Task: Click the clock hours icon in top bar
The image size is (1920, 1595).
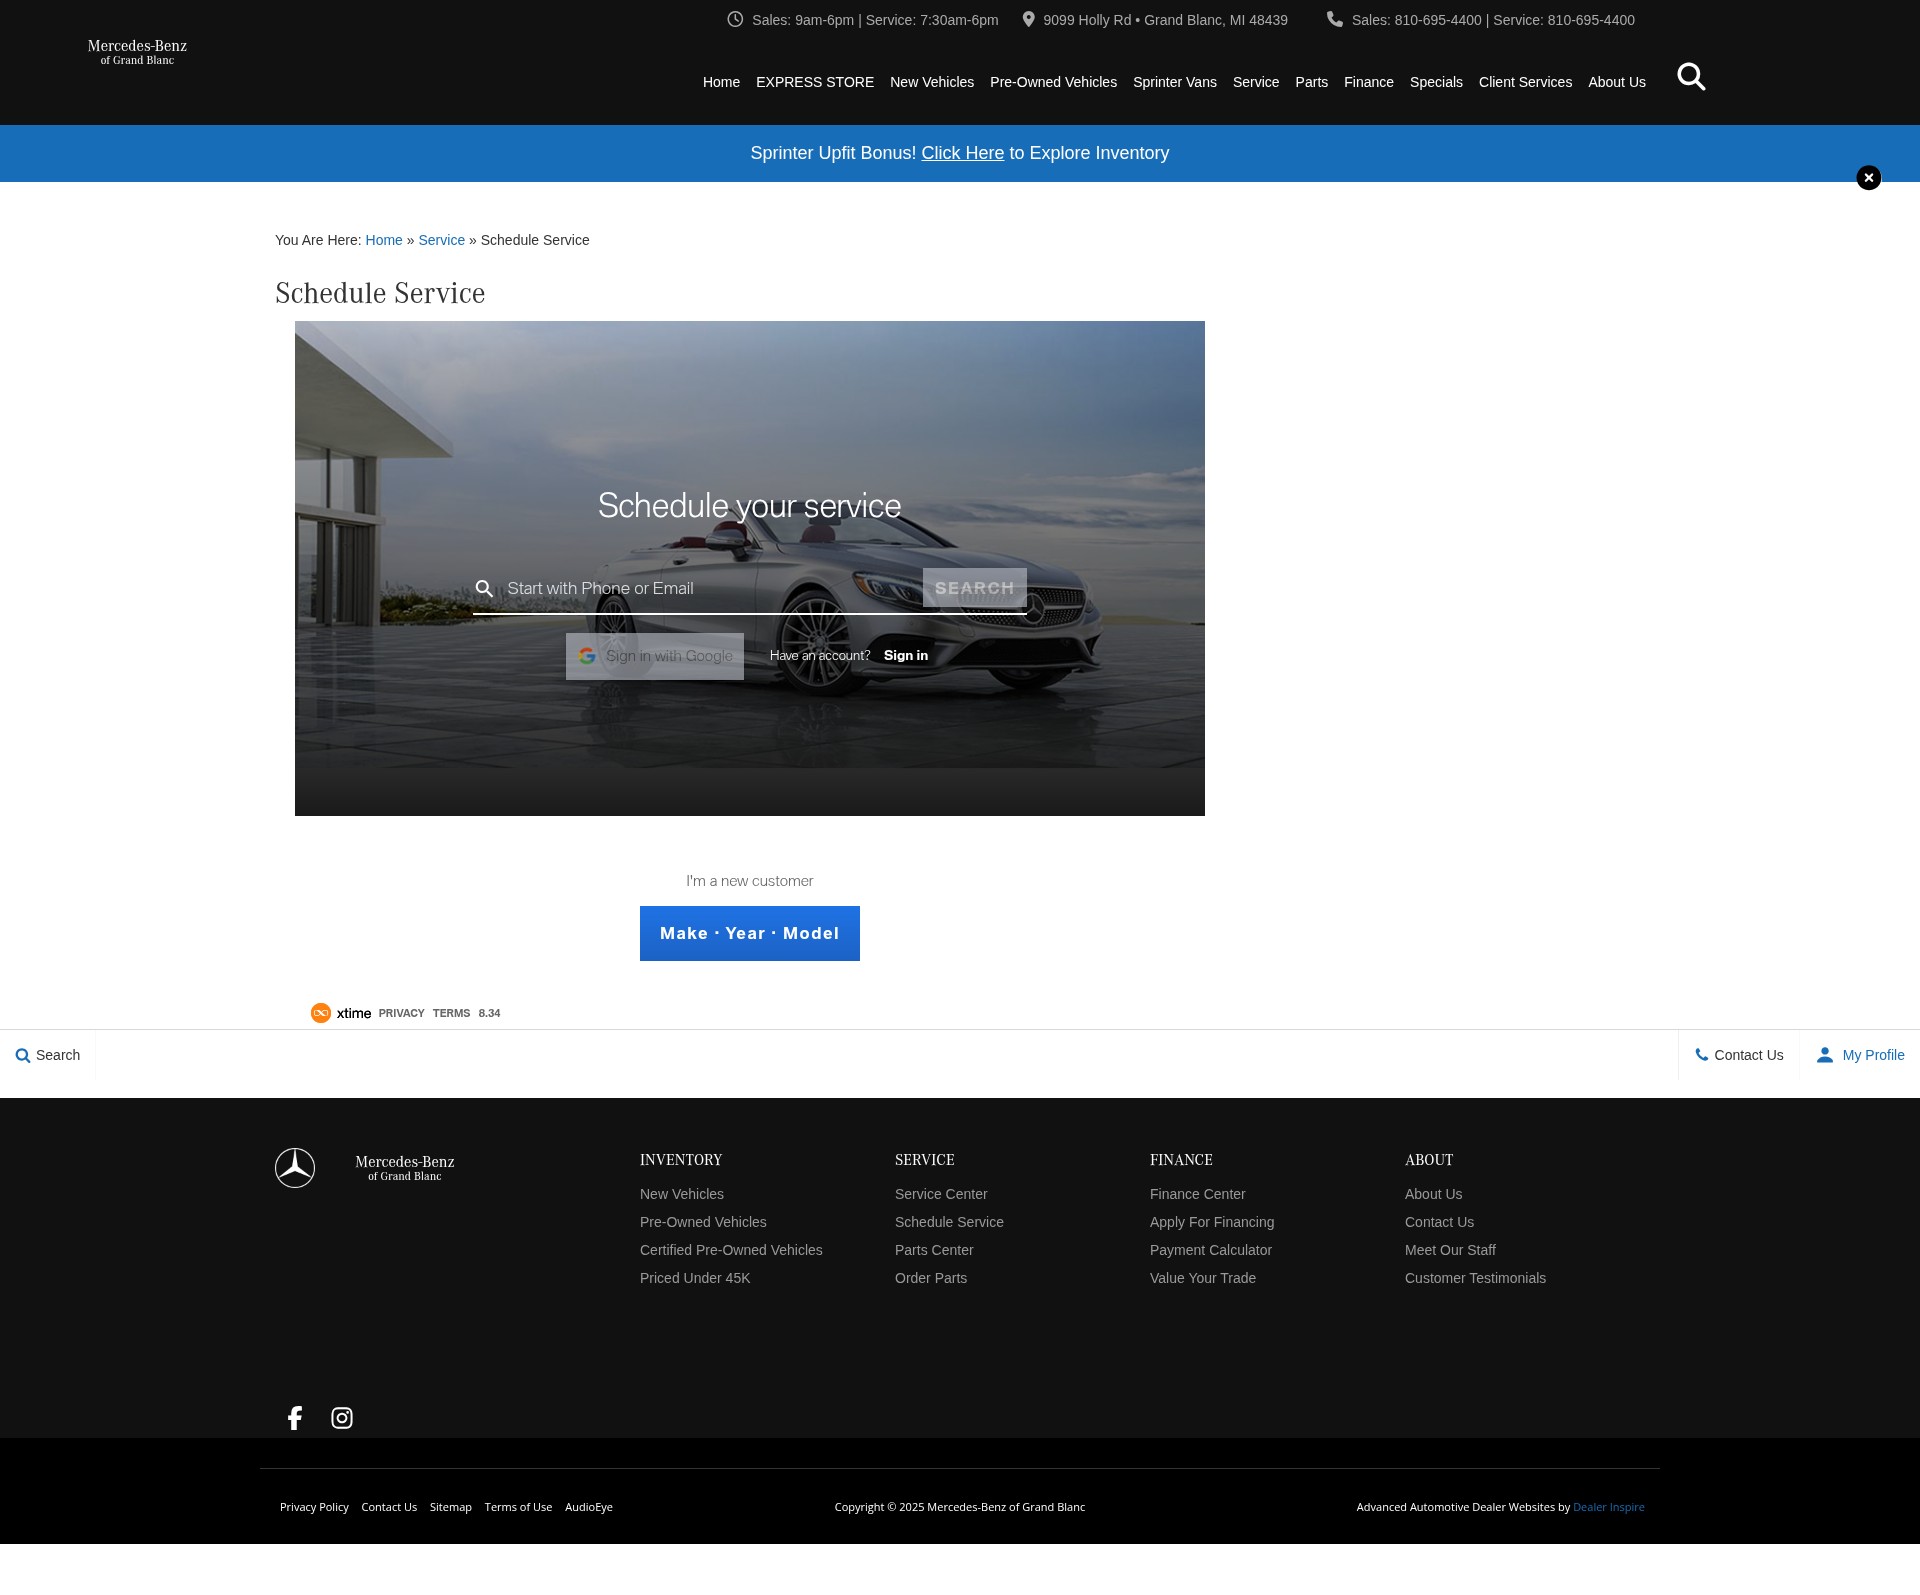Action: [x=735, y=19]
